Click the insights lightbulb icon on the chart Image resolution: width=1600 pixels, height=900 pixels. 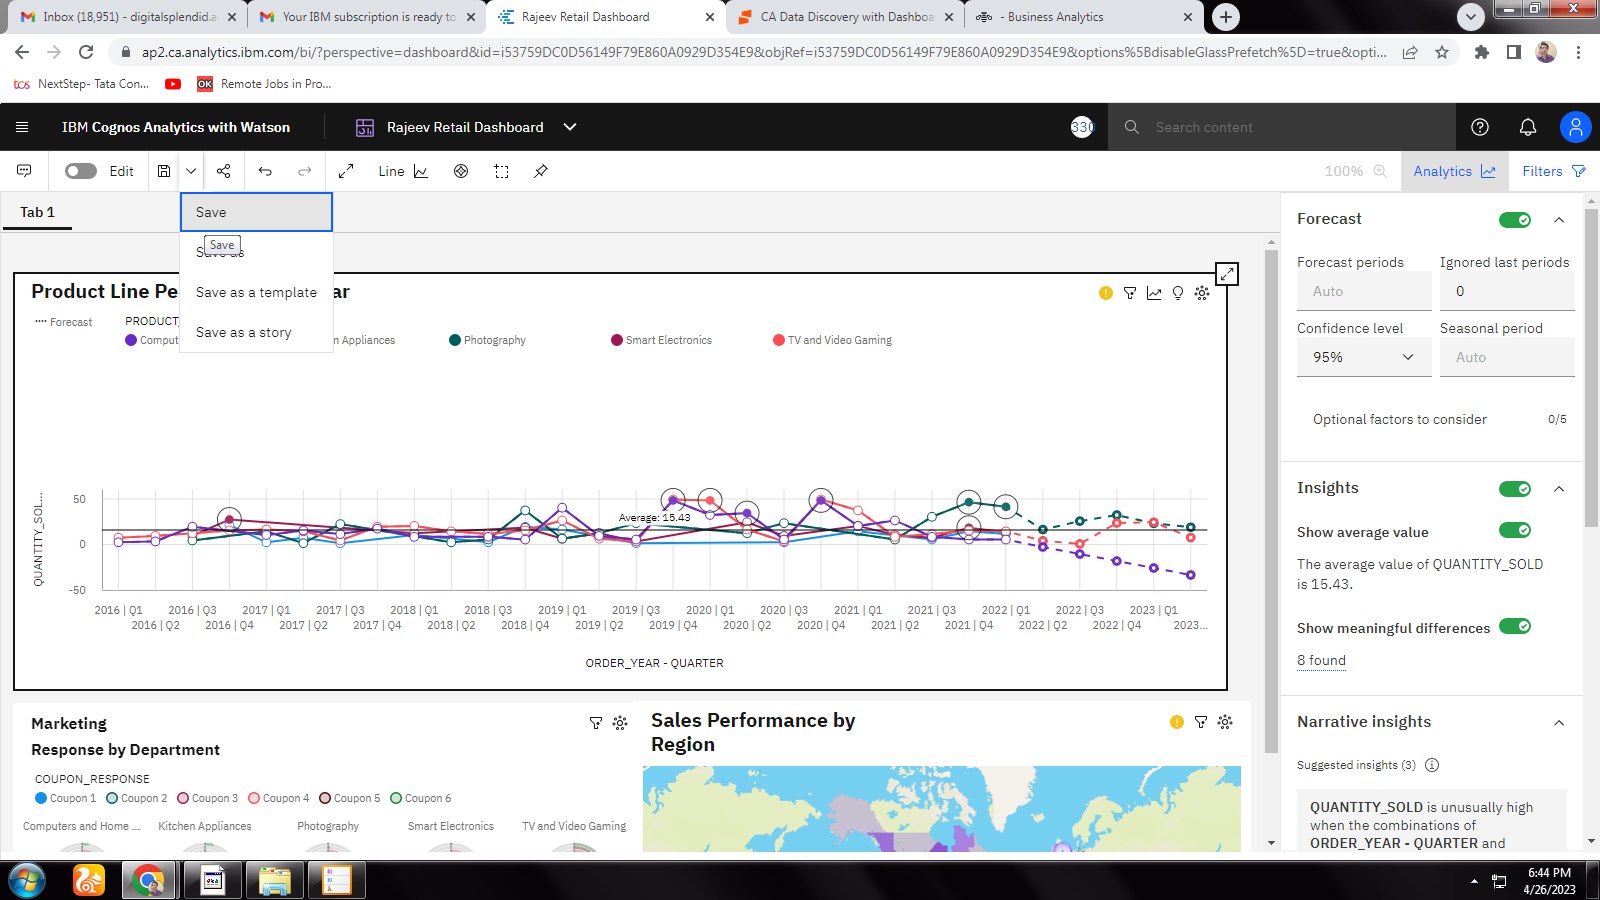point(1178,293)
